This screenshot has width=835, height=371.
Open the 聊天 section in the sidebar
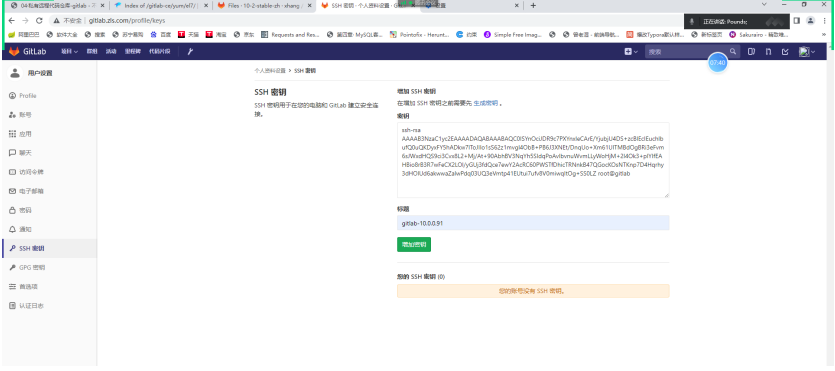tap(21, 153)
